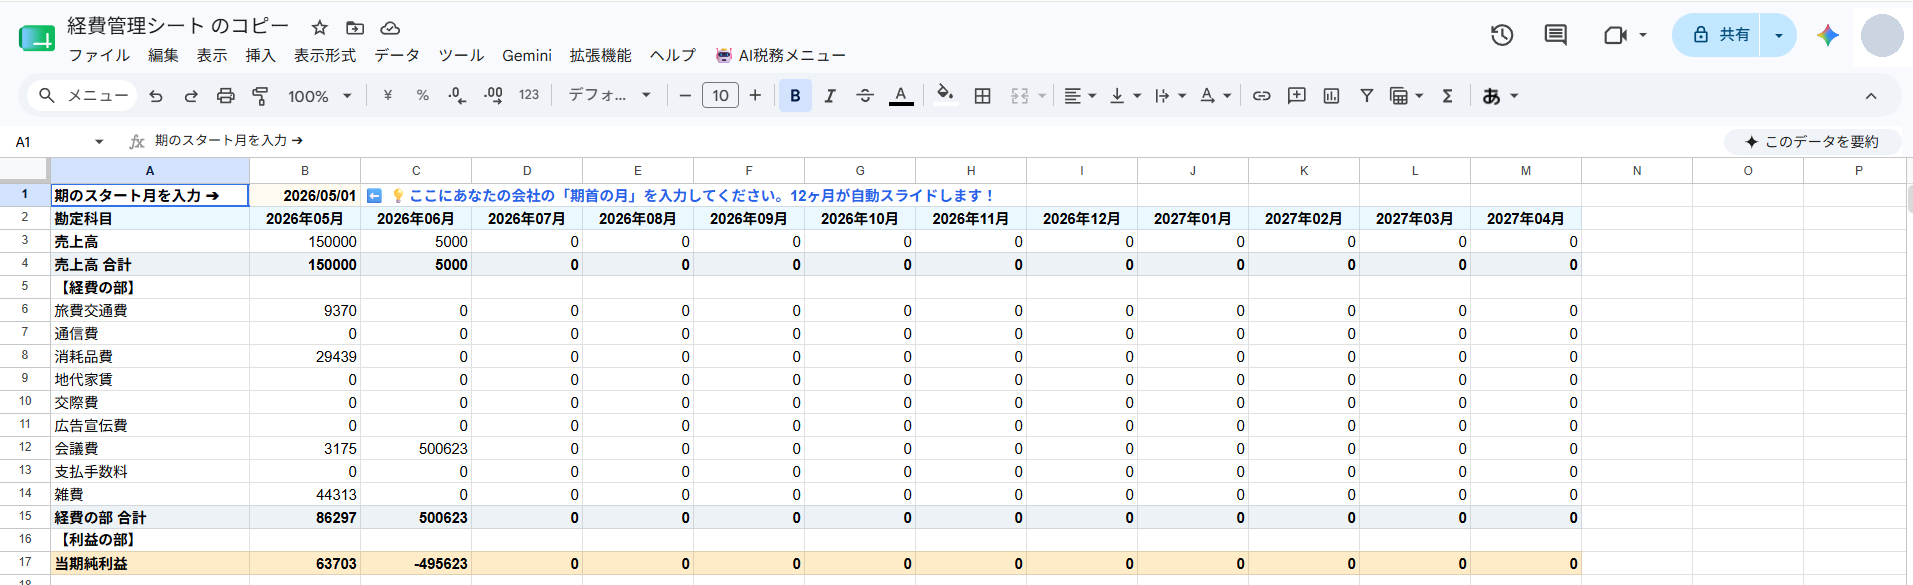Open version history clock icon
Viewport: 1913px width, 585px height.
1502,35
